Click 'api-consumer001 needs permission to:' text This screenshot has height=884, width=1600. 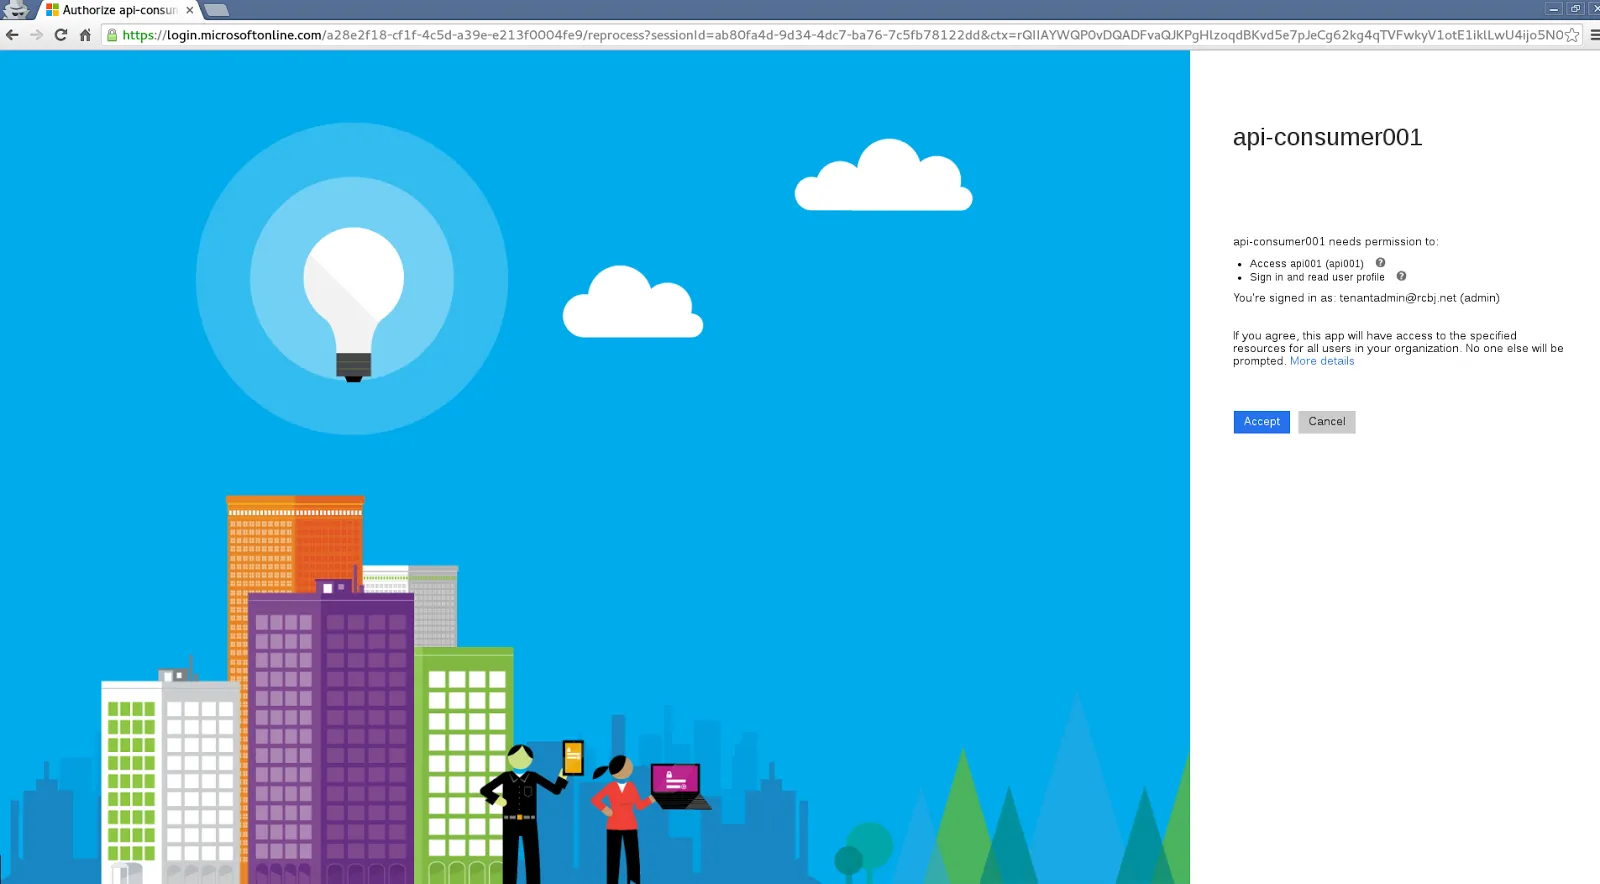[x=1336, y=242]
